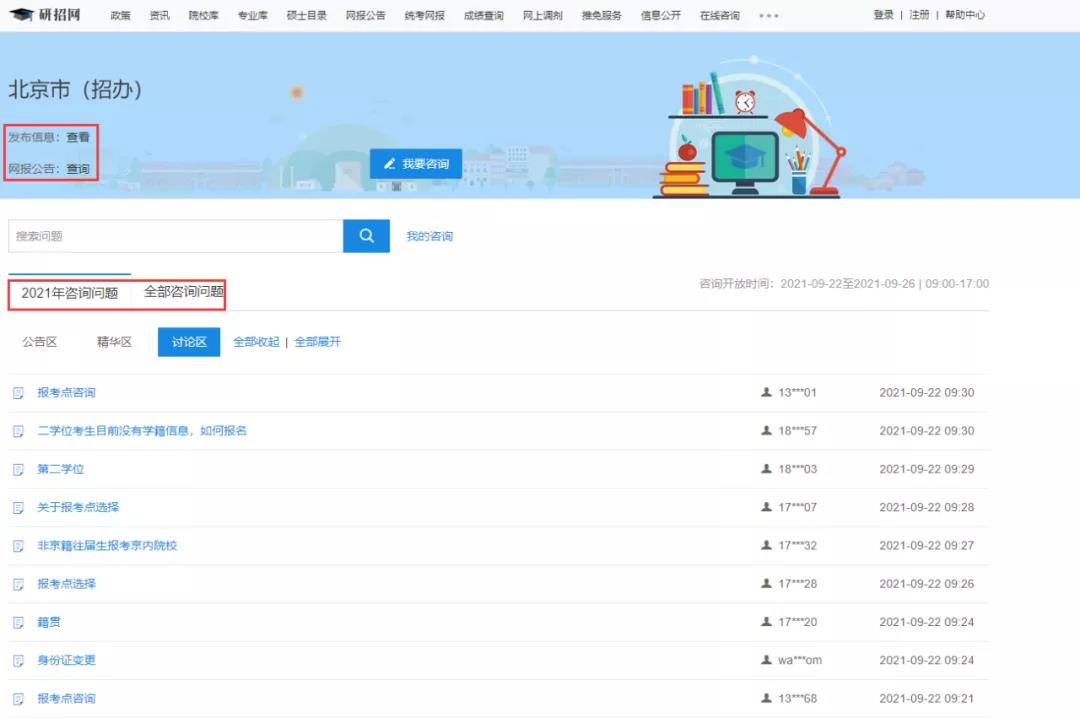The width and height of the screenshot is (1080, 718).
Task: Switch to 全部咨询问题 tab
Action: tap(184, 292)
